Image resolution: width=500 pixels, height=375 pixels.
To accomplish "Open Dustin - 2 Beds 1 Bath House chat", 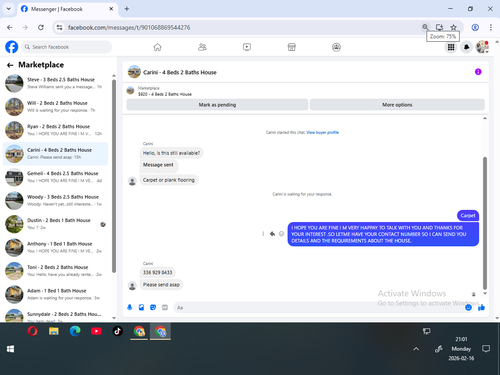I will click(x=55, y=224).
